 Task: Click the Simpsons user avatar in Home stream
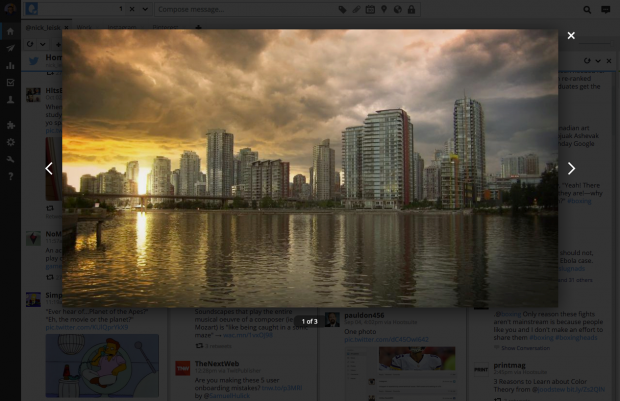coord(33,299)
